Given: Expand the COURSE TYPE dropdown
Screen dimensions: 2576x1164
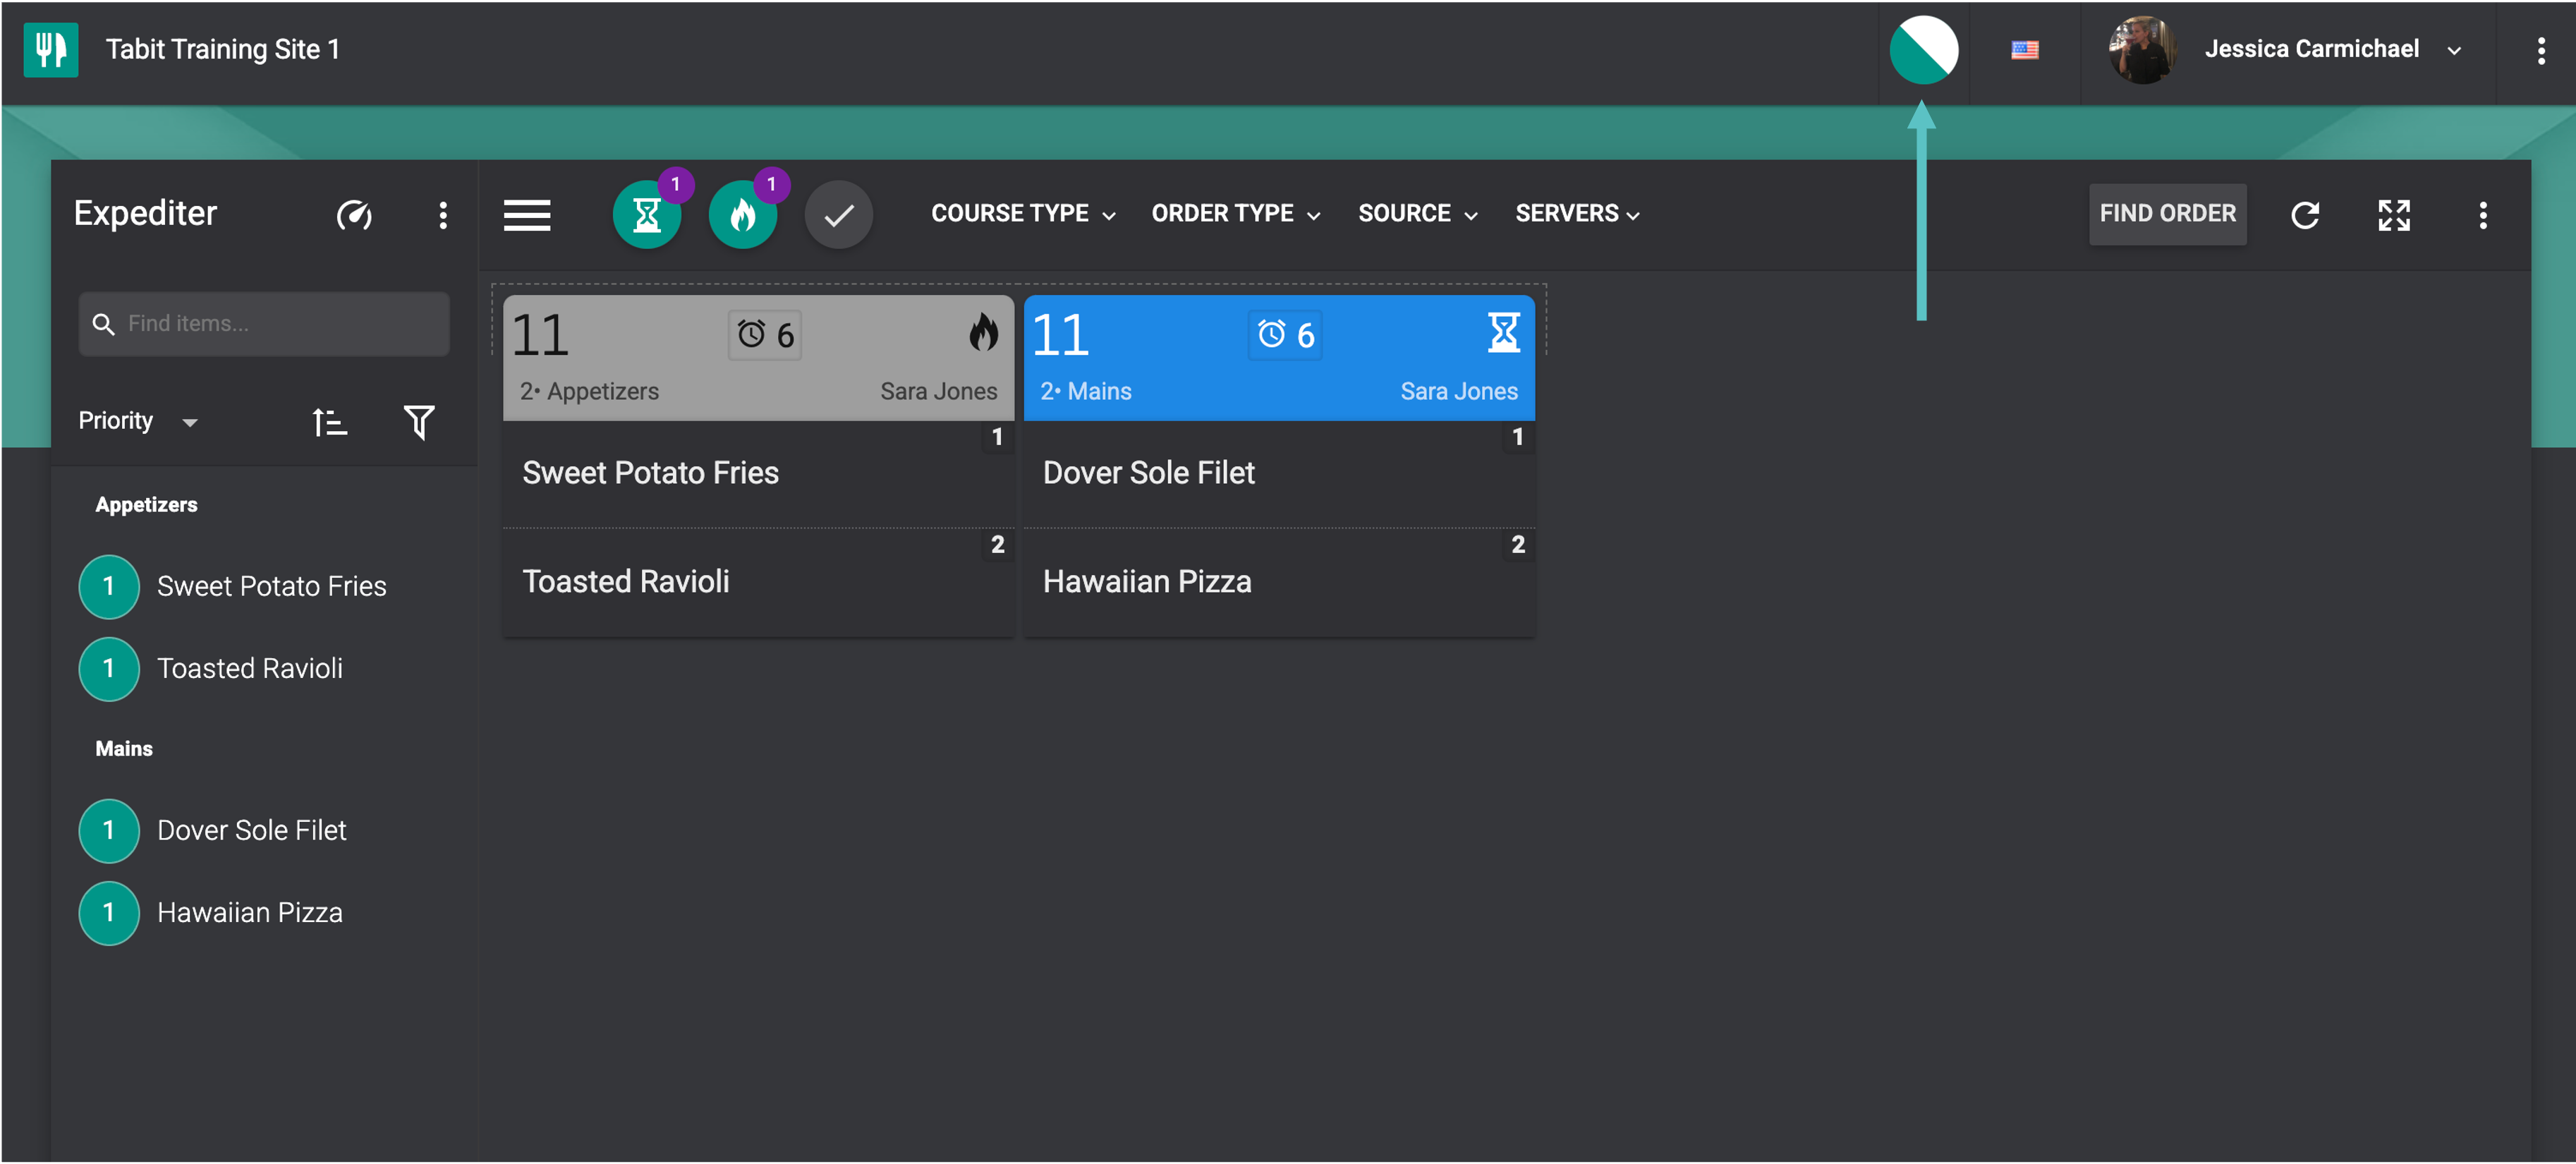Looking at the screenshot, I should coord(1023,214).
